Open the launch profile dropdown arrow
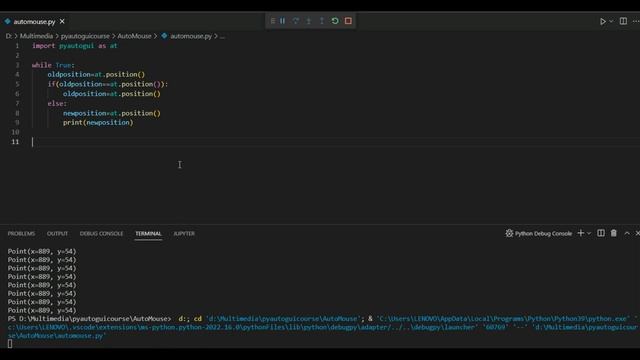 point(589,233)
